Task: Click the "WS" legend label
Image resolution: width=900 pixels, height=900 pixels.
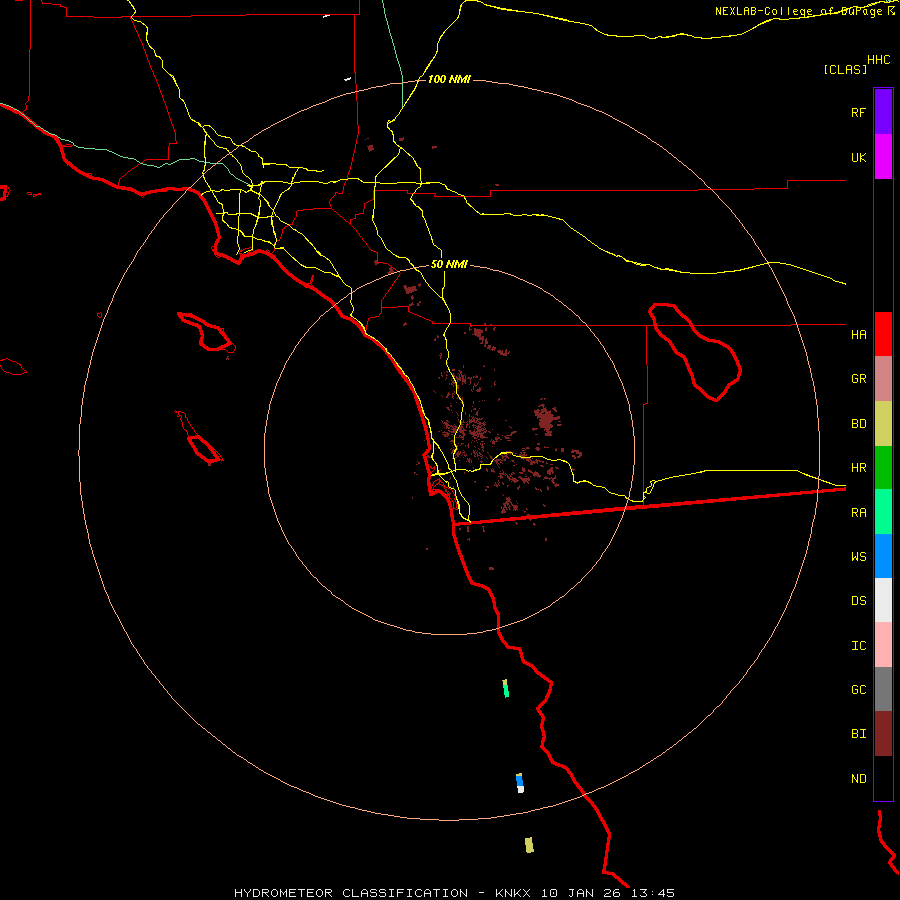Action: pyautogui.click(x=858, y=556)
